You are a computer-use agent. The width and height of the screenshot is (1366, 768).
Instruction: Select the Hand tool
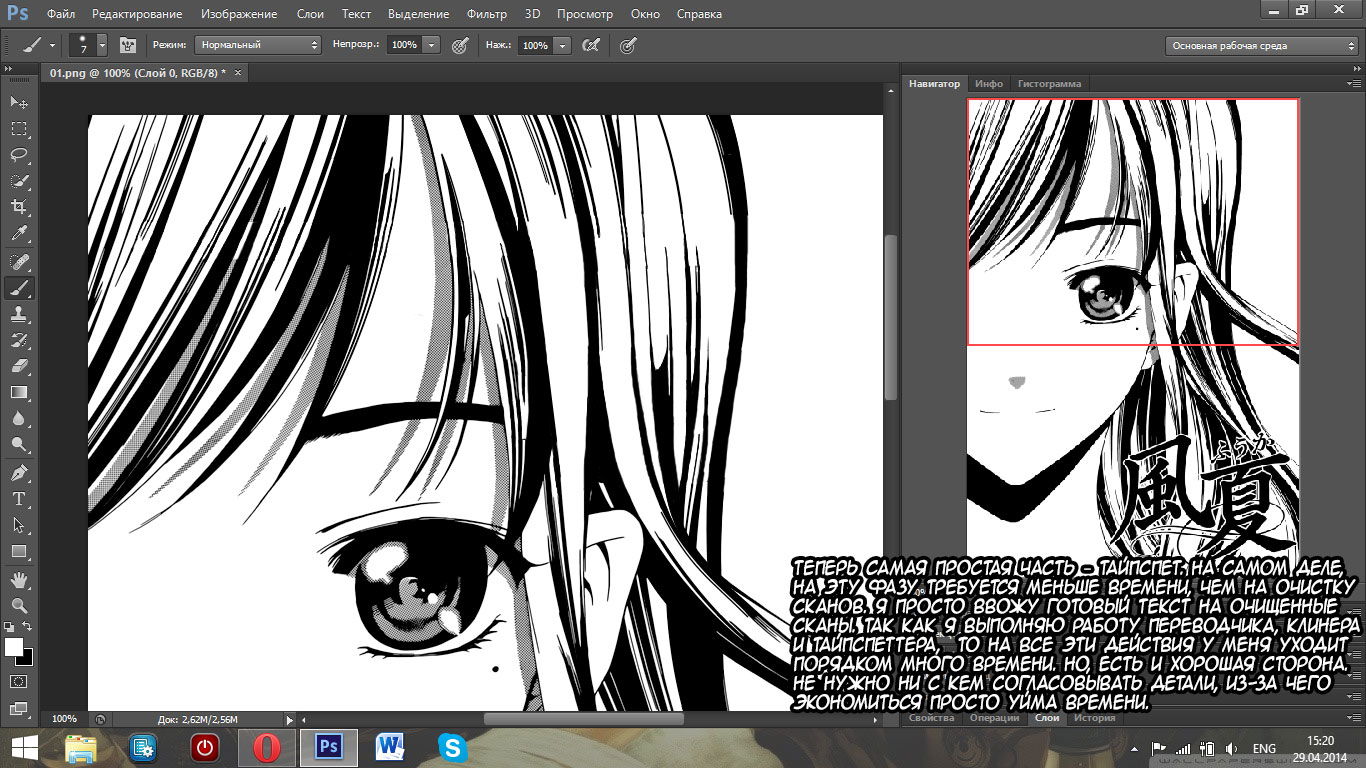[x=19, y=579]
